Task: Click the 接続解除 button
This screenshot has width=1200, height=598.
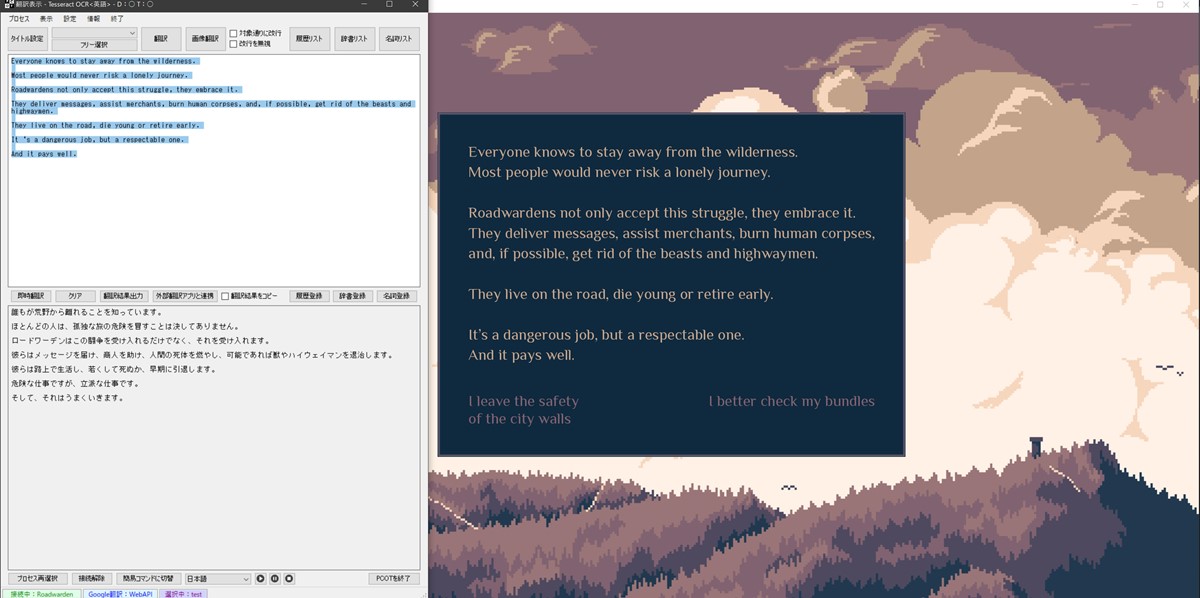Action: click(x=93, y=578)
